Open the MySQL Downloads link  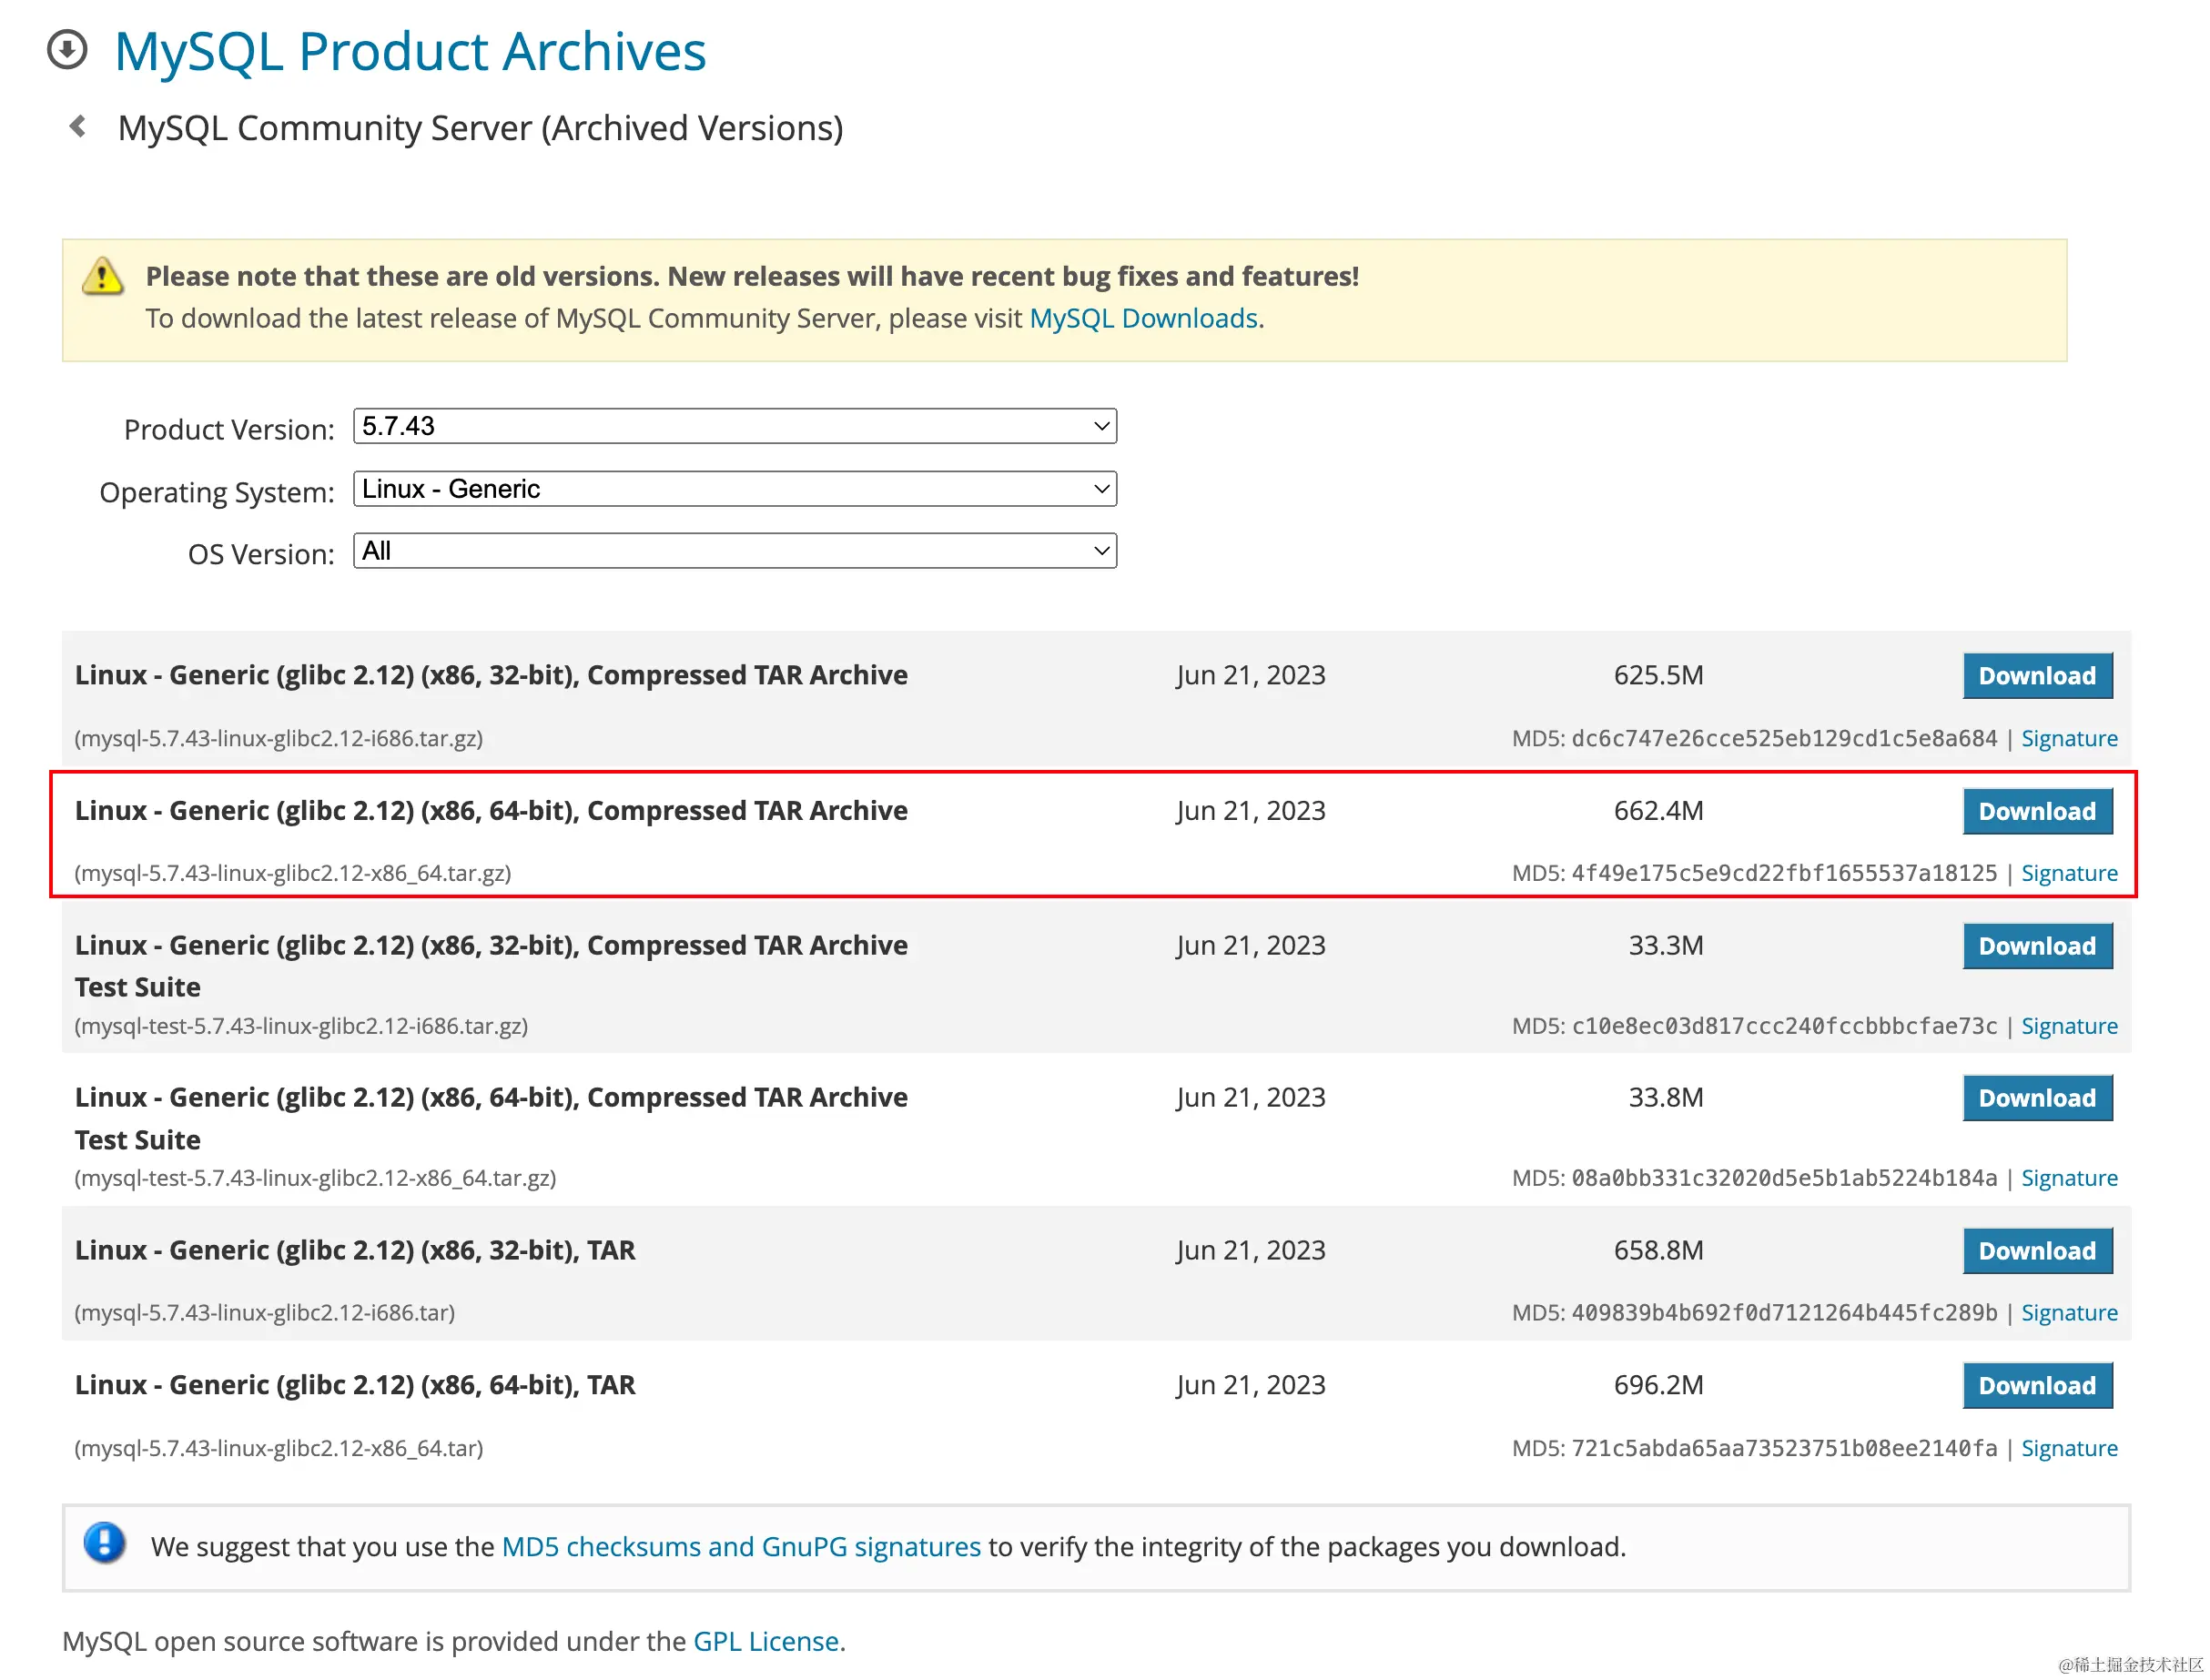(1143, 318)
